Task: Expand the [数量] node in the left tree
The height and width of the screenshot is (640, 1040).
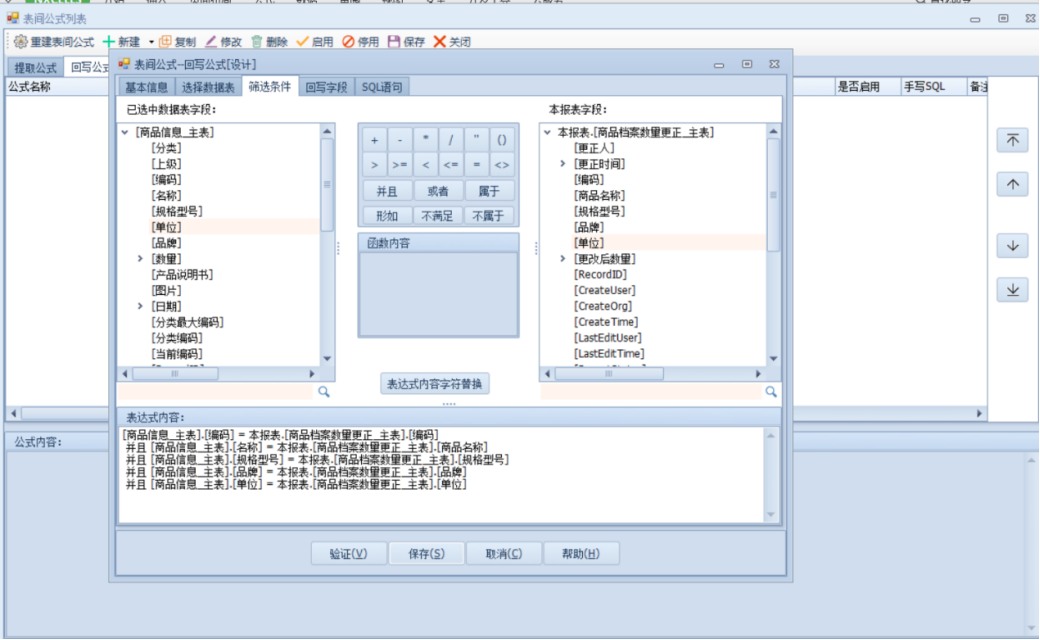Action: click(140, 259)
